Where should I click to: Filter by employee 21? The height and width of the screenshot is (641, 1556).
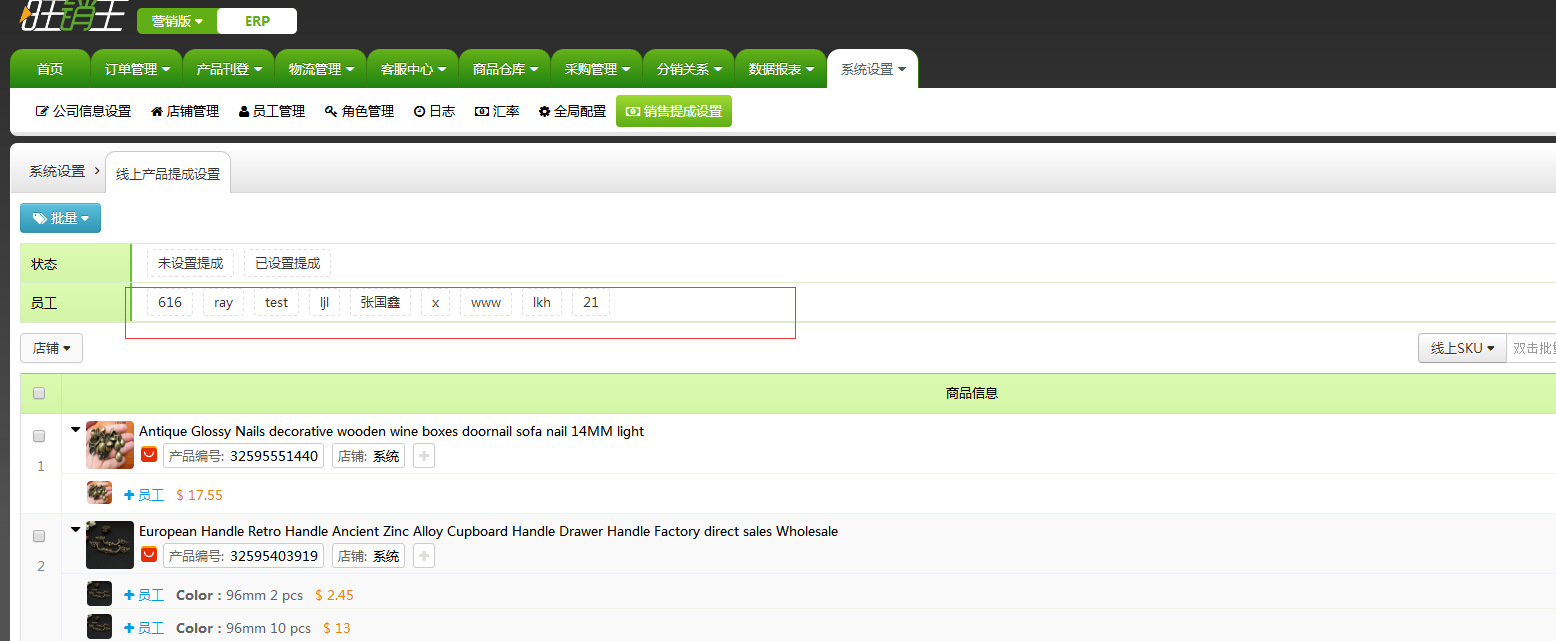591,302
